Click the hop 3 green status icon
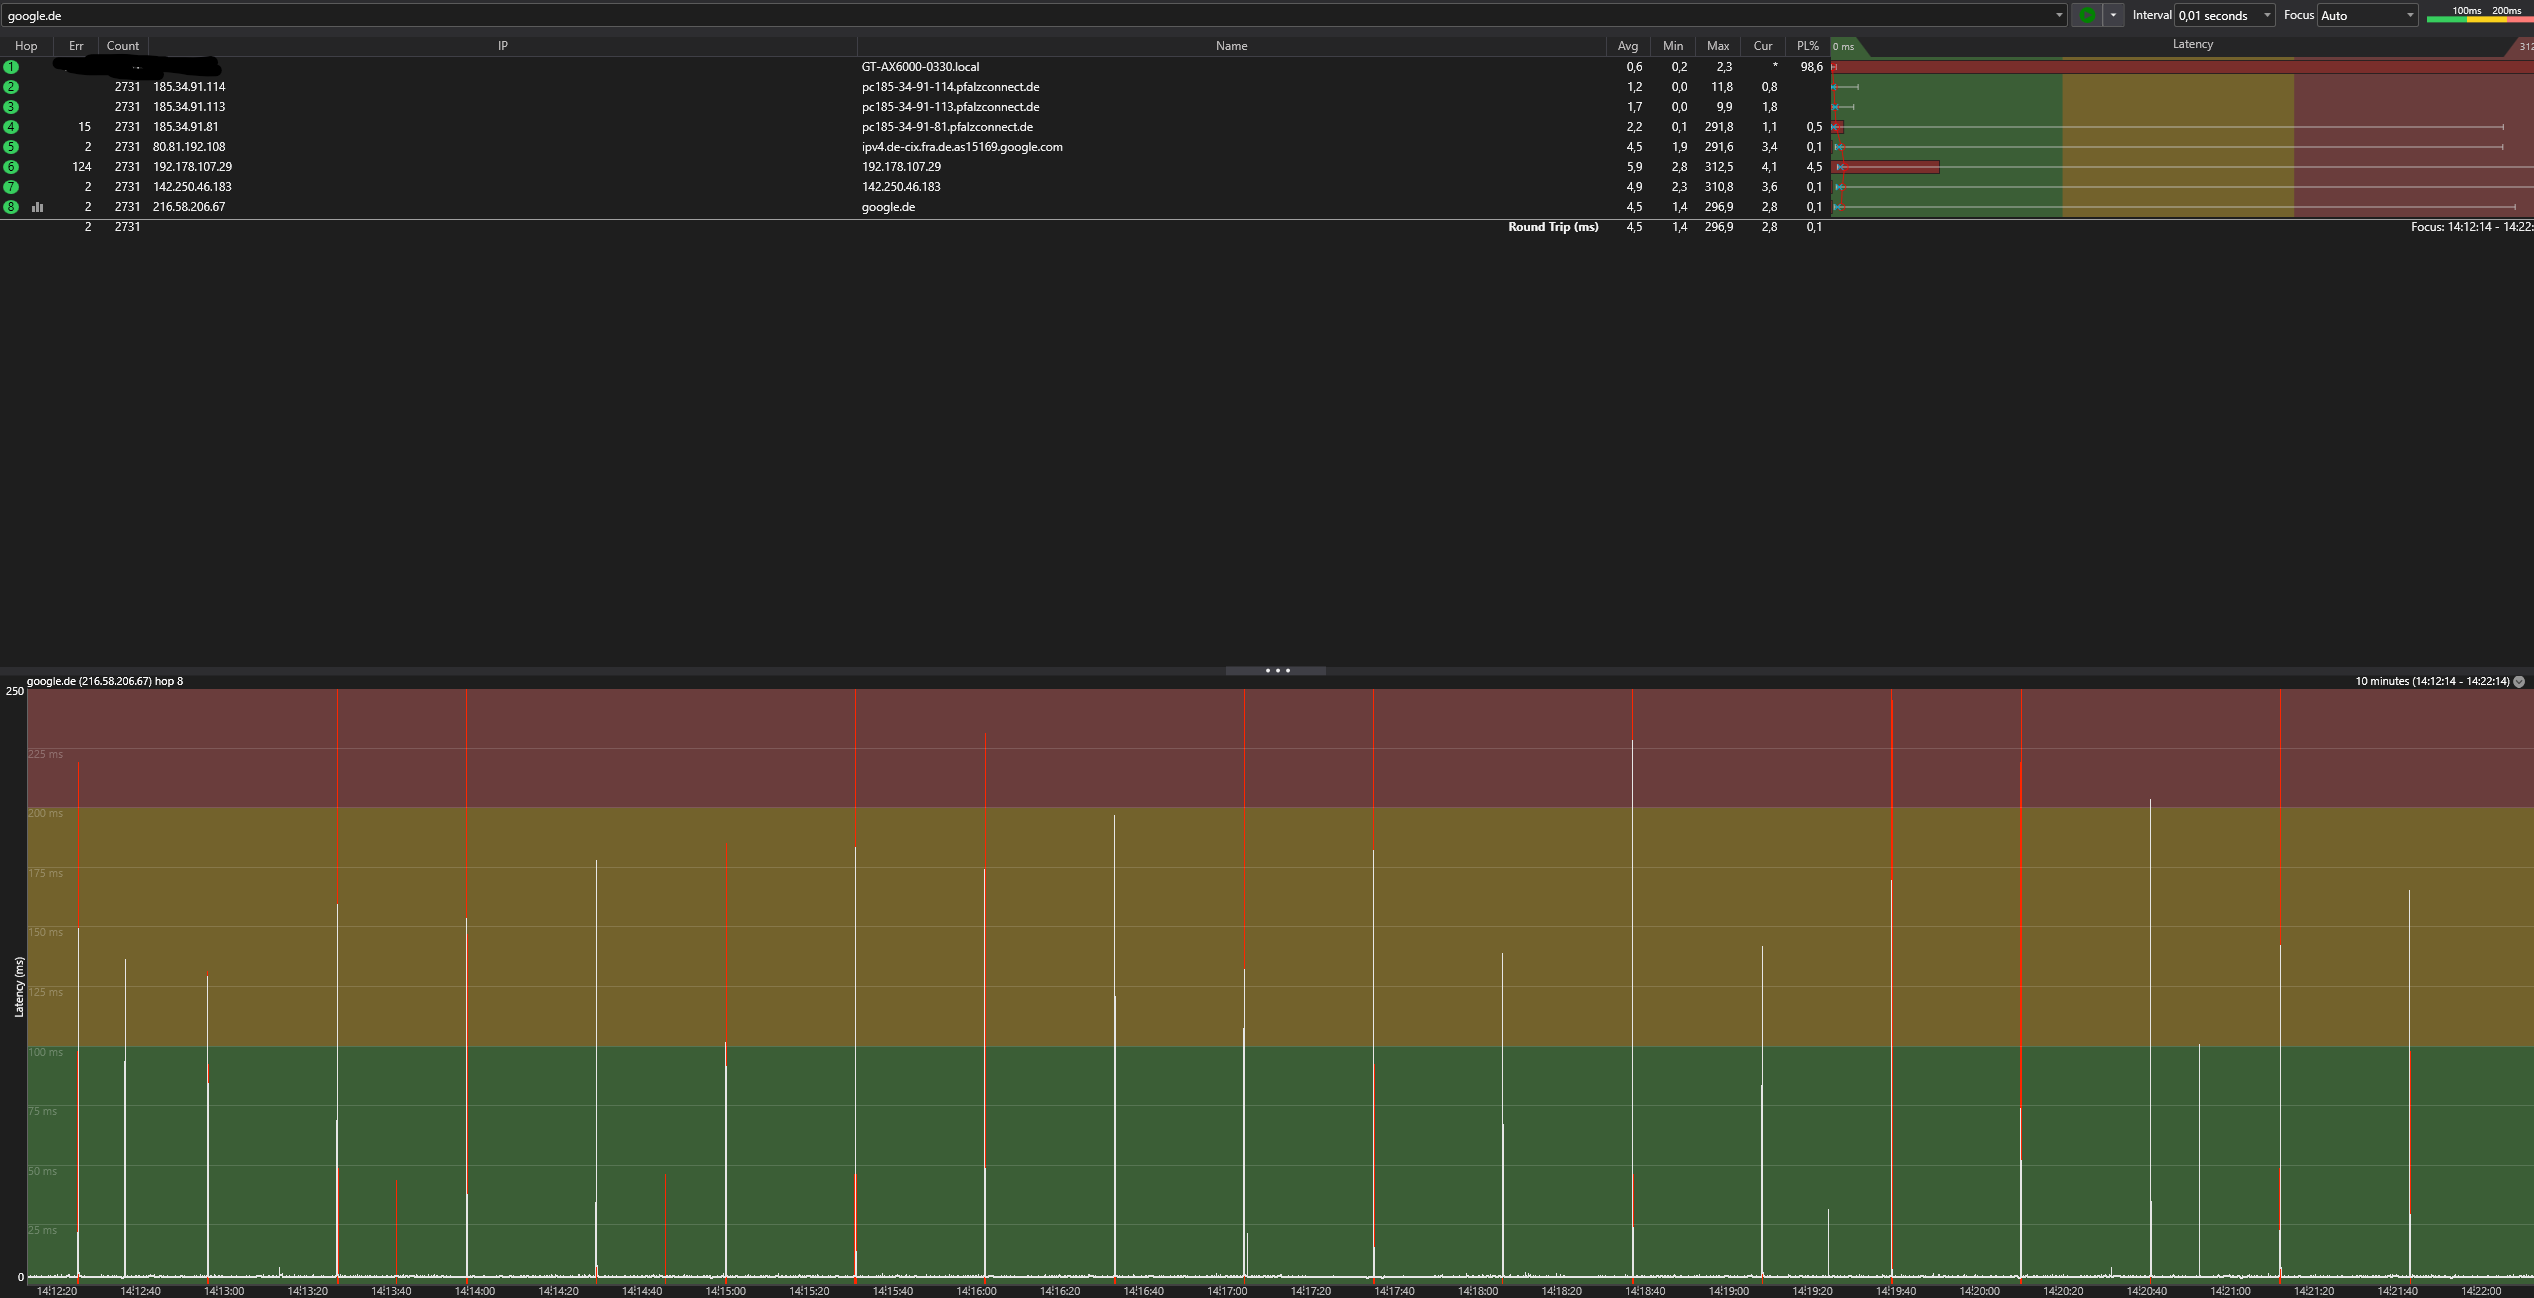 tap(11, 107)
